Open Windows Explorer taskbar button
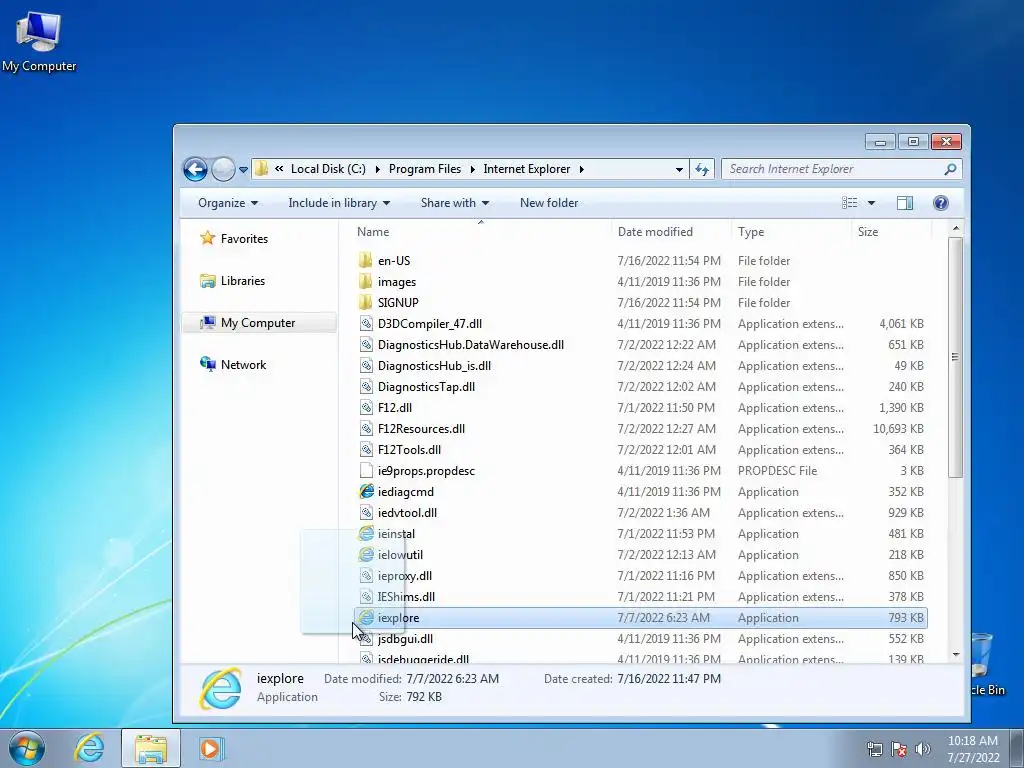The width and height of the screenshot is (1024, 768). tap(151, 748)
